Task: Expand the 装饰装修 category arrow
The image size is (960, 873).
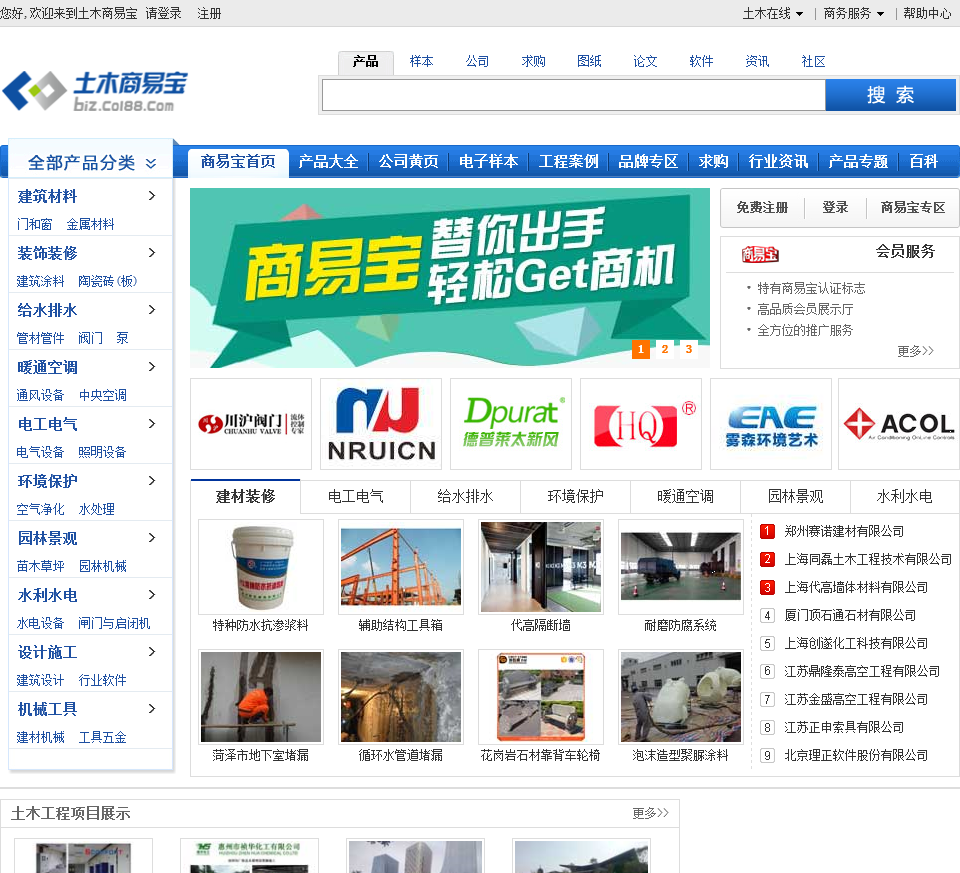Action: [x=152, y=253]
